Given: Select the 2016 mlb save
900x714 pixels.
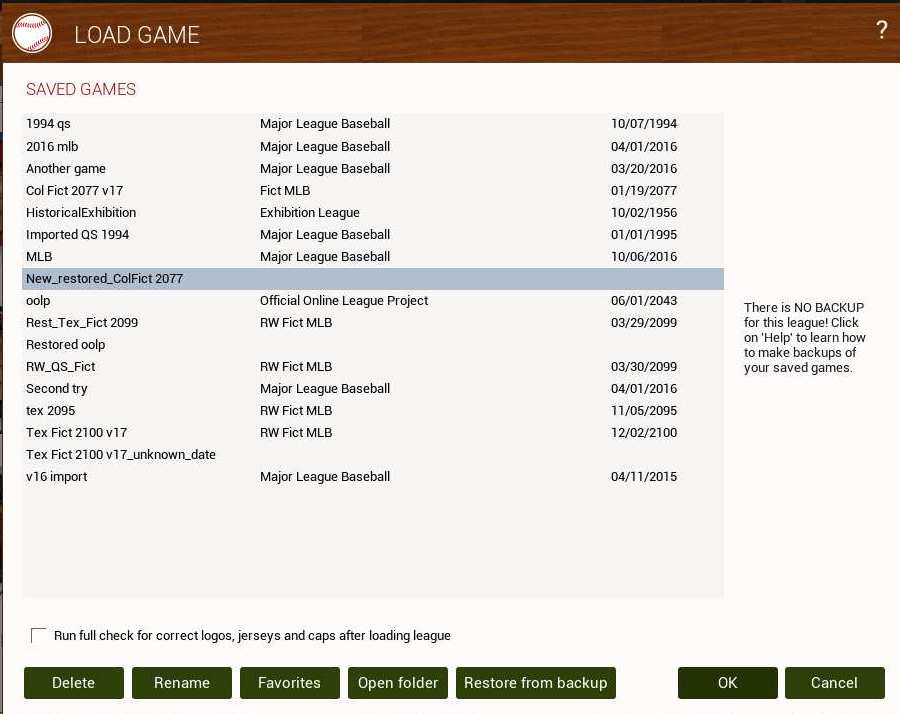Looking at the screenshot, I should [x=52, y=146].
